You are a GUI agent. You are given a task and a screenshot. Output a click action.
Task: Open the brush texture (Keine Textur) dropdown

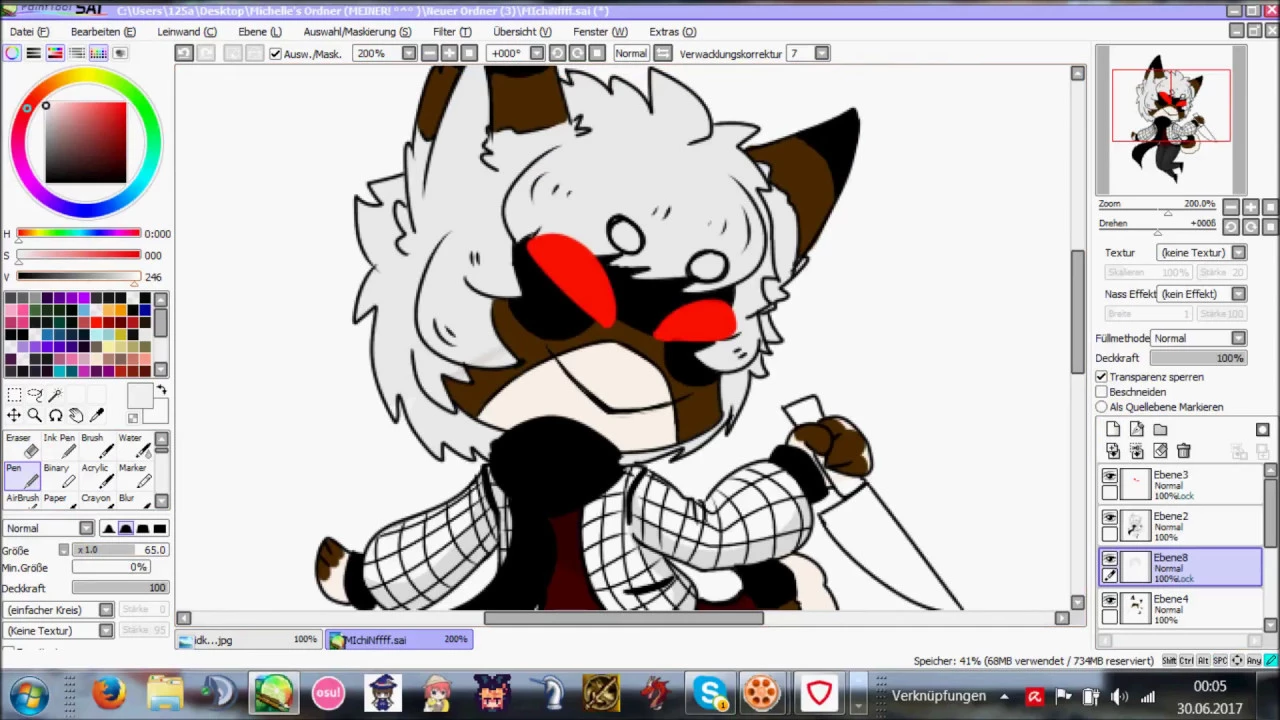[105, 631]
